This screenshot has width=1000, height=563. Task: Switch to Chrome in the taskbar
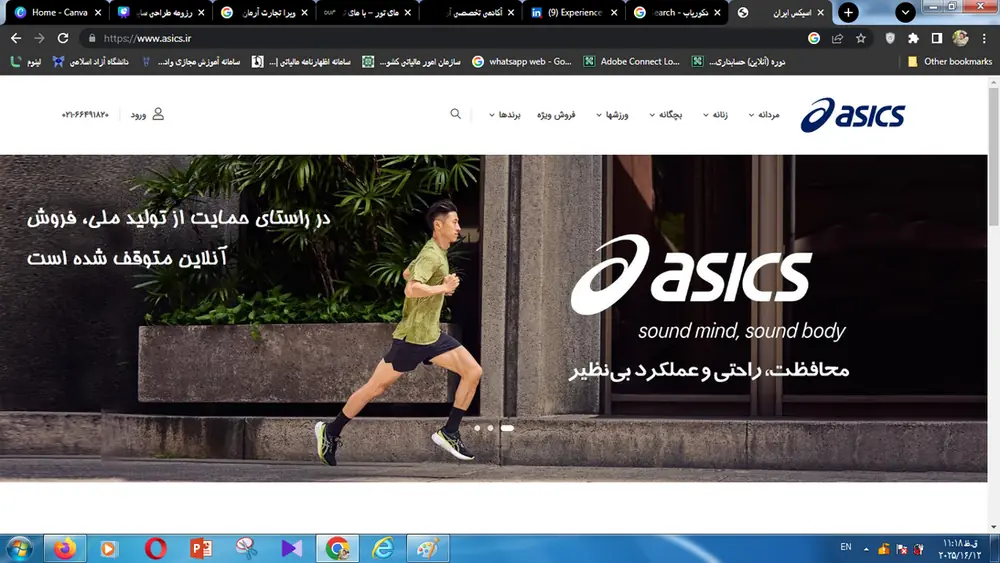(337, 548)
